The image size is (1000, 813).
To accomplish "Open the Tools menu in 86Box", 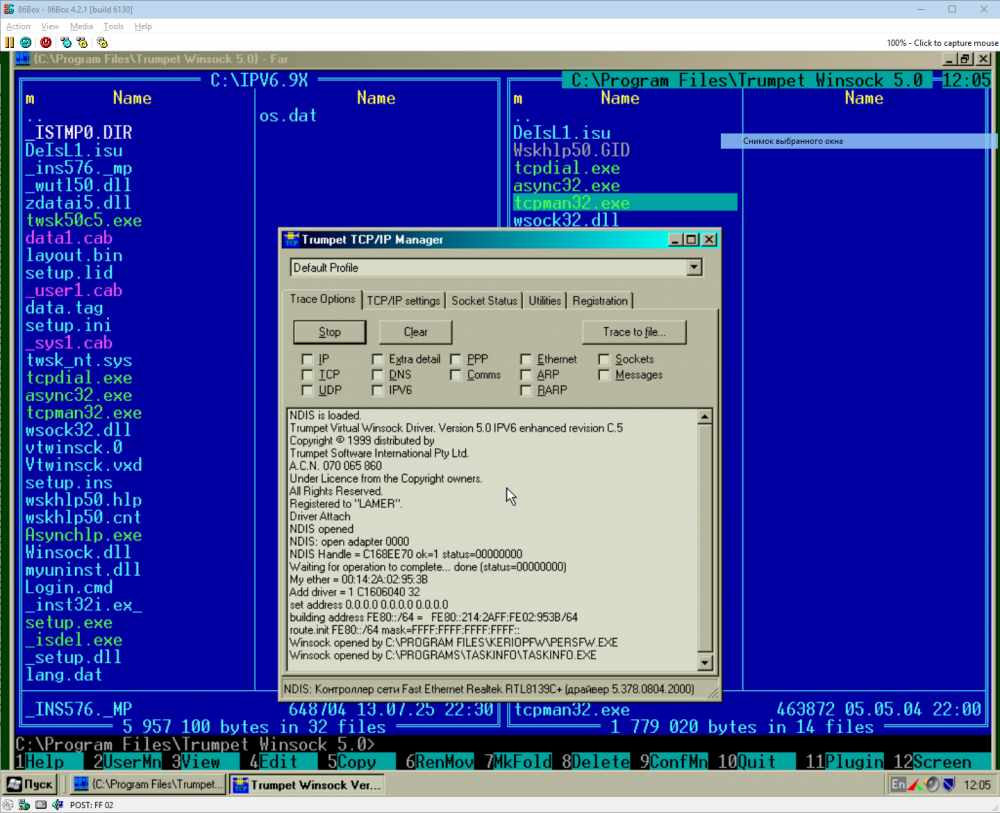I will 113,26.
